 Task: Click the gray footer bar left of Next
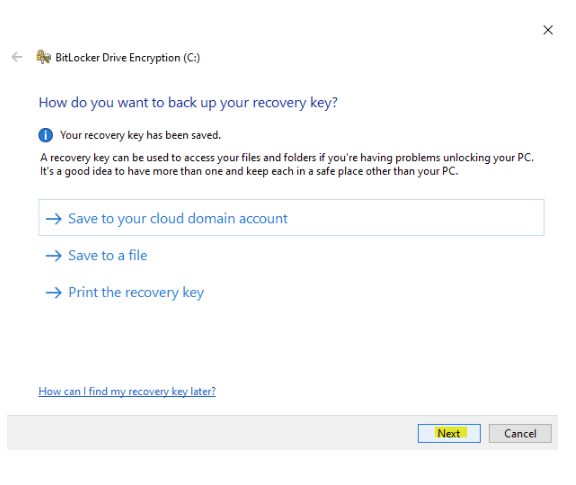coord(209,433)
